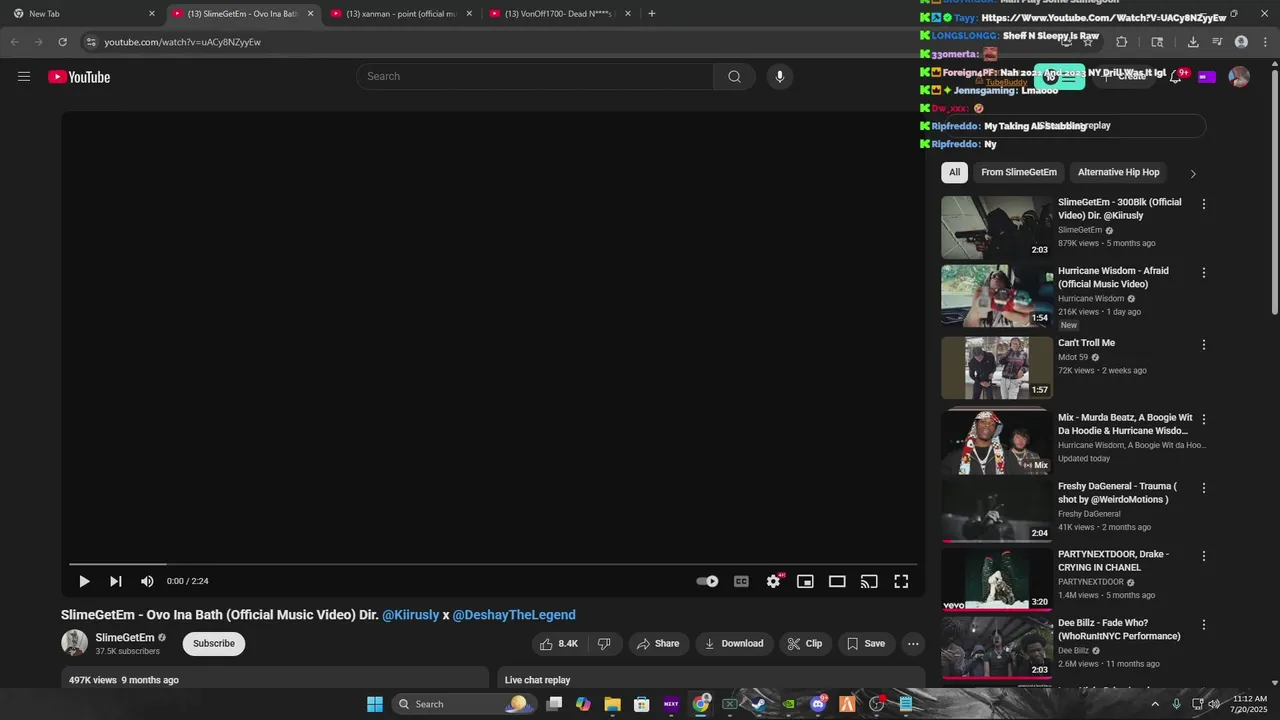This screenshot has width=1280, height=720.
Task: Open Windows Start menu
Action: click(x=375, y=704)
